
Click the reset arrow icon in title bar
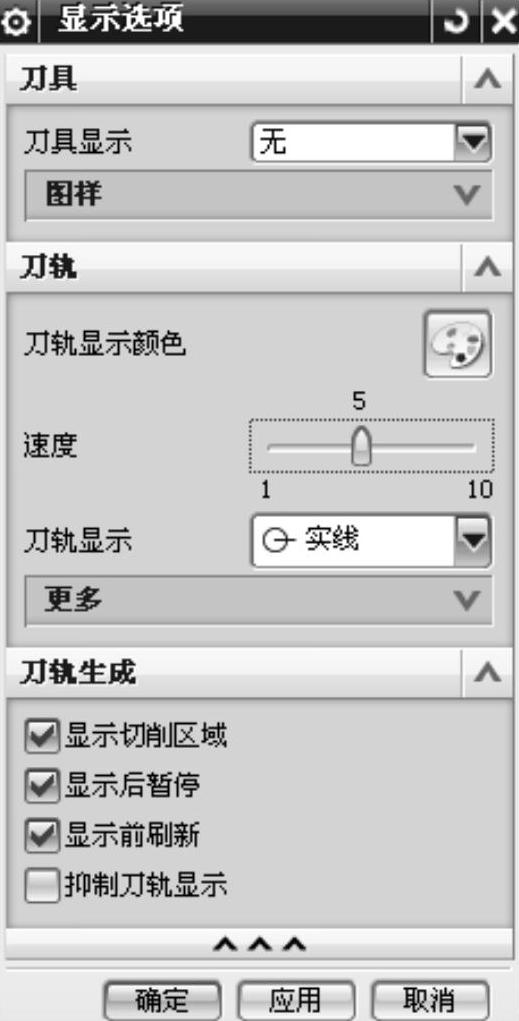pyautogui.click(x=456, y=23)
